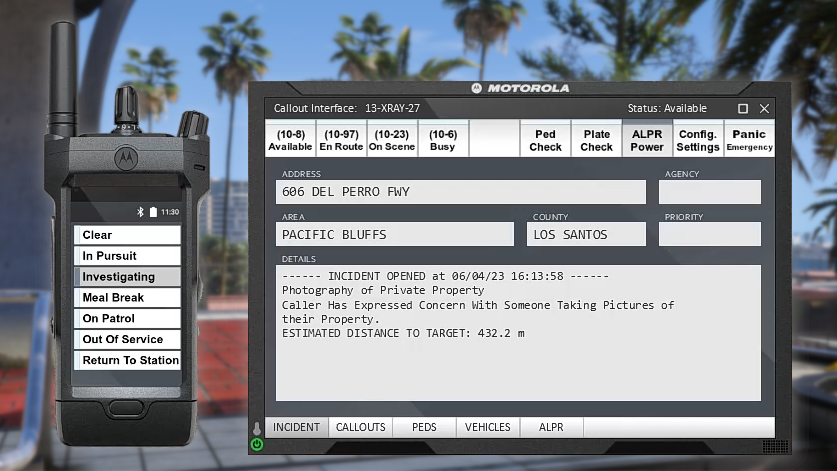Run a Plate Check
The height and width of the screenshot is (471, 837).
point(596,140)
